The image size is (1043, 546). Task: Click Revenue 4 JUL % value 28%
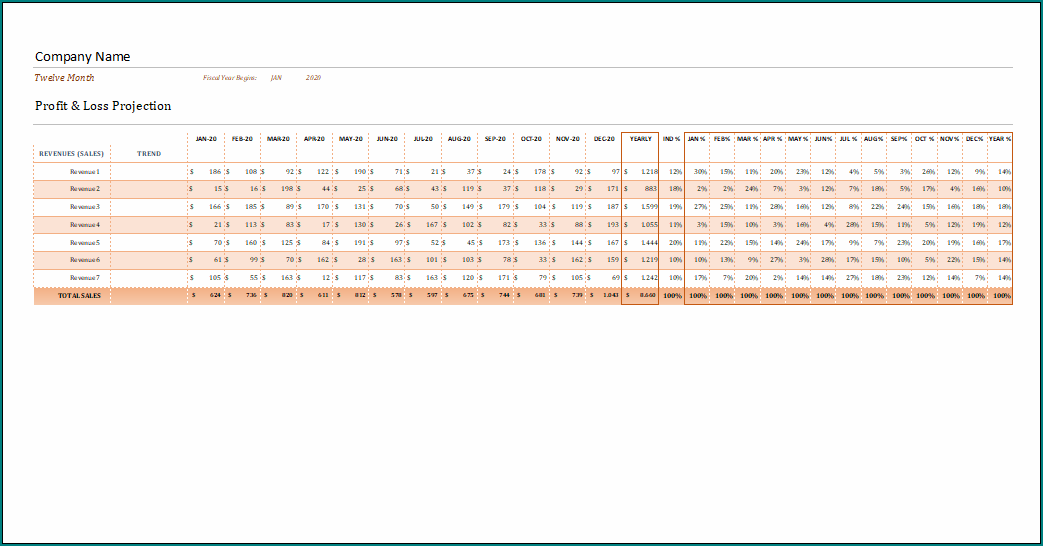(x=853, y=225)
